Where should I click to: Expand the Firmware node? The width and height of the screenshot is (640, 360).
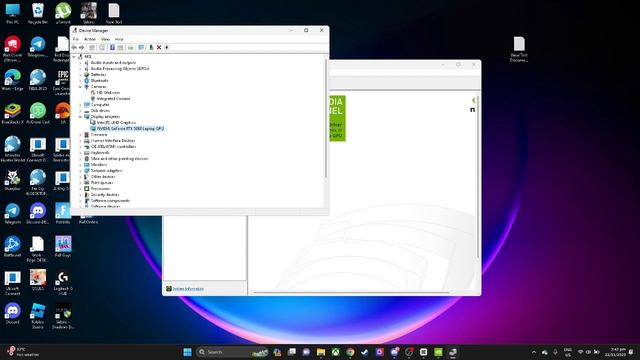[x=80, y=135]
